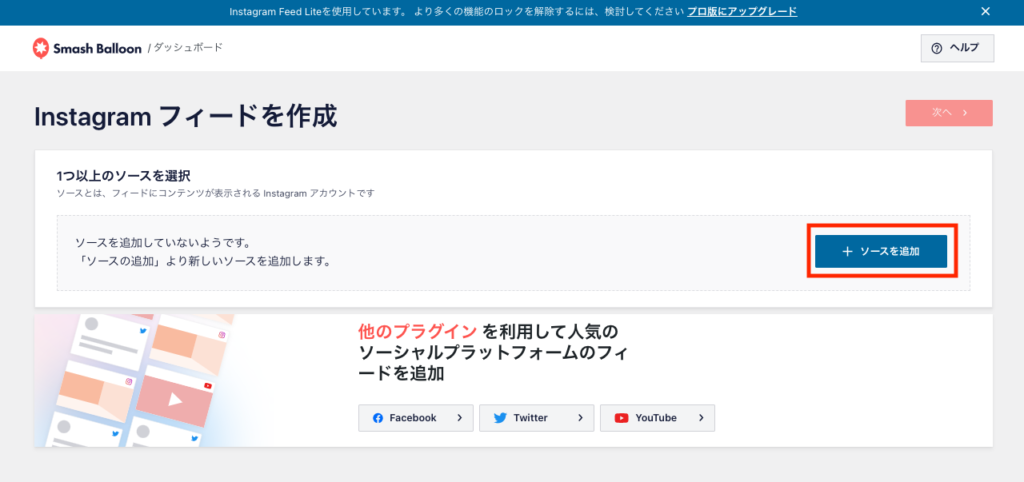Open the ヘルプ help button
The image size is (1024, 482).
tap(957, 48)
